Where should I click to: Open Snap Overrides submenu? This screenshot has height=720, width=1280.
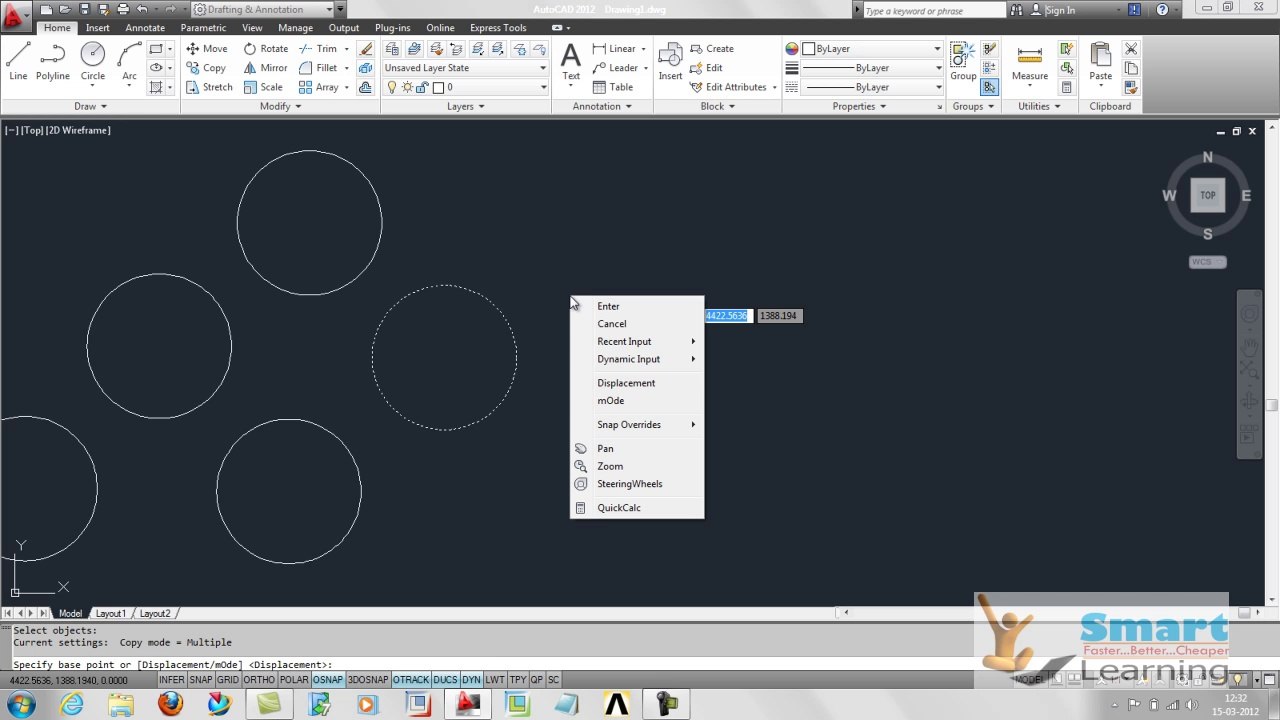pos(637,425)
